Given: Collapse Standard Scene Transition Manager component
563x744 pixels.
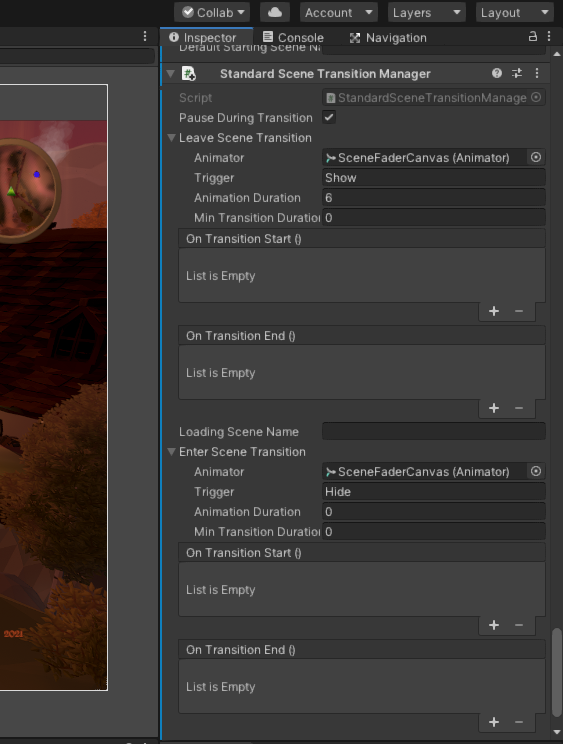Looking at the screenshot, I should click(x=171, y=74).
